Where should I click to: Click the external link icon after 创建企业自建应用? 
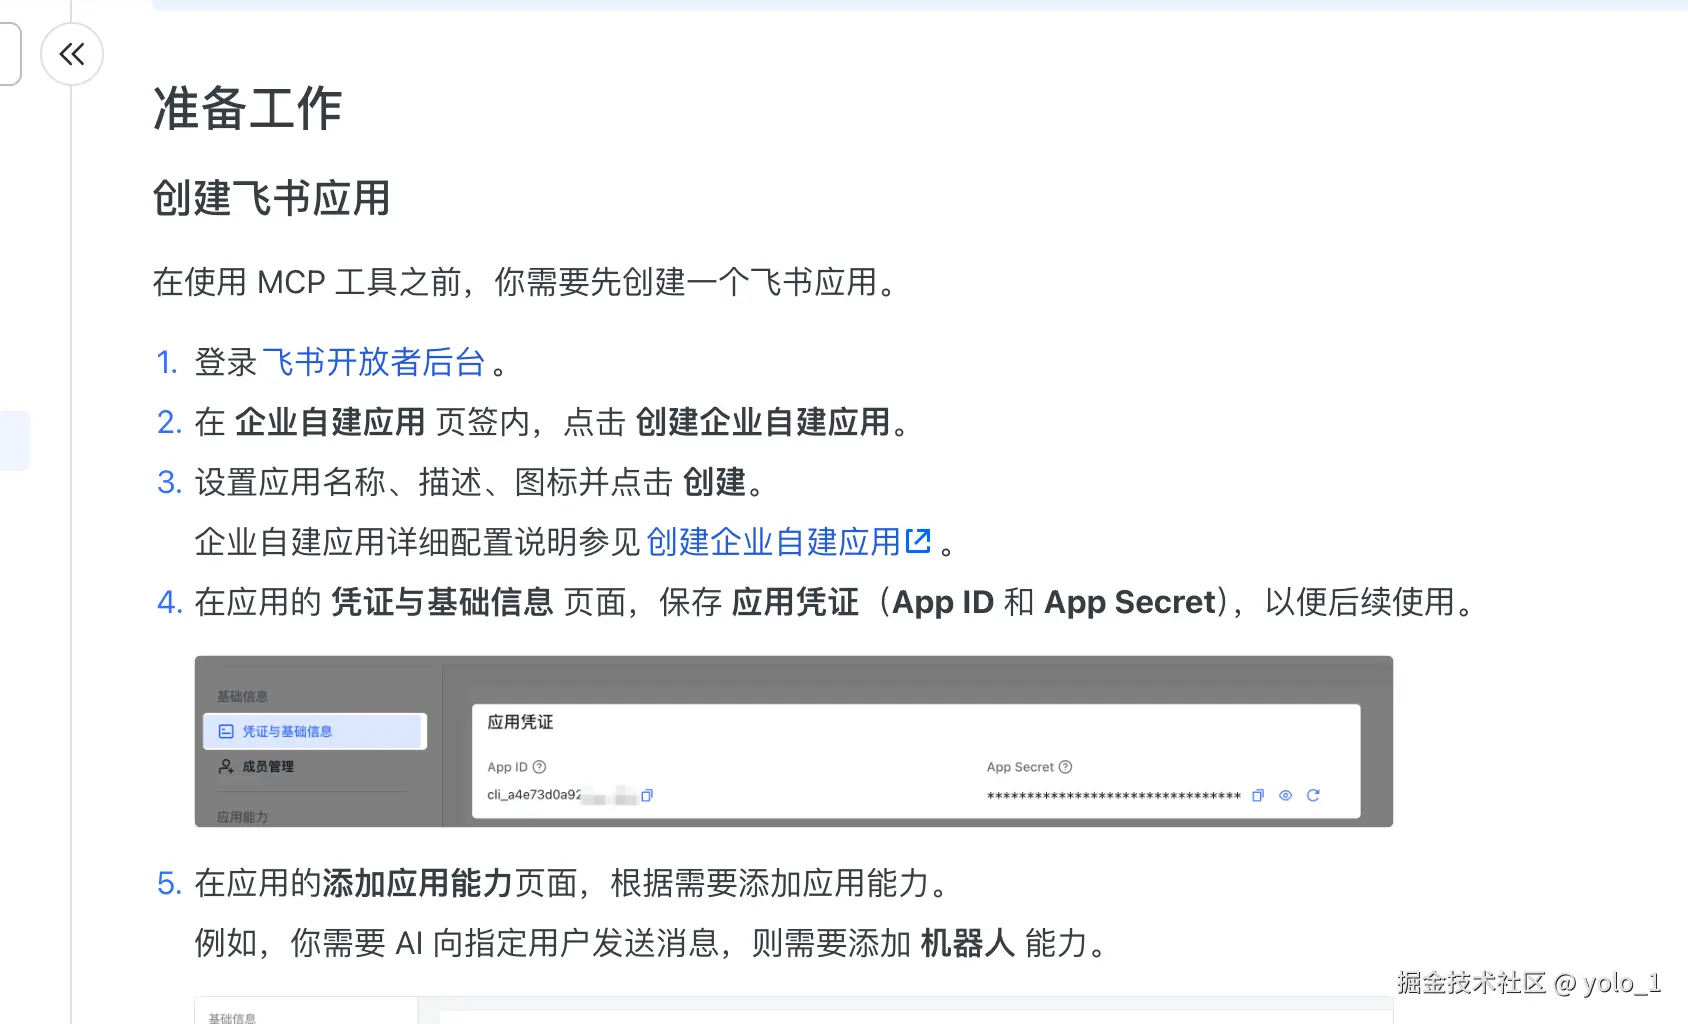point(919,540)
